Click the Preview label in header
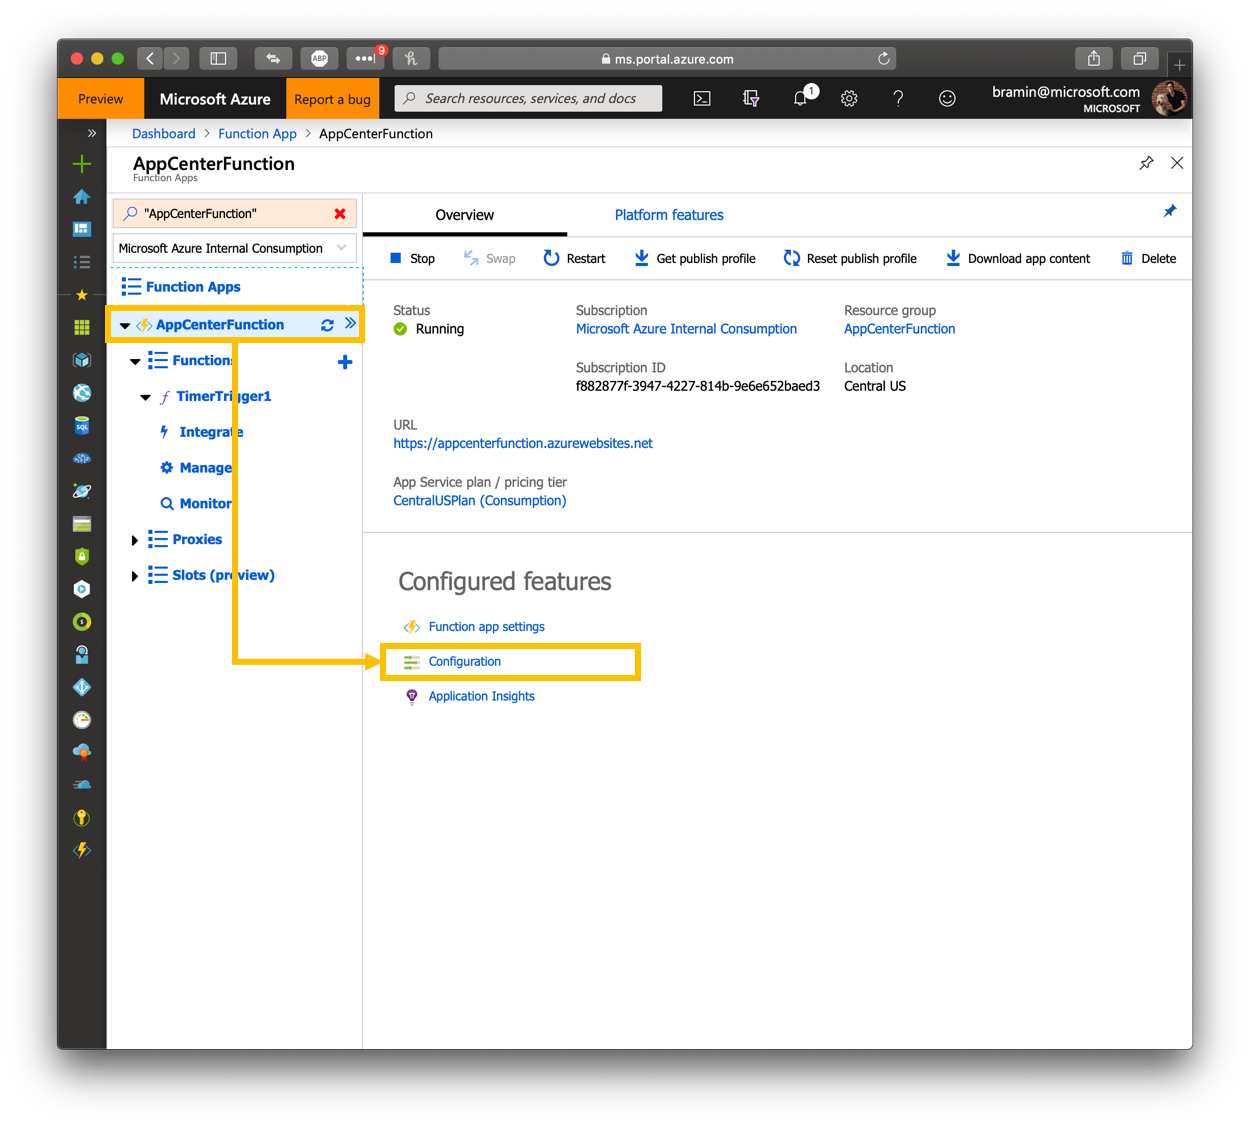This screenshot has height=1125, width=1250. 101,99
